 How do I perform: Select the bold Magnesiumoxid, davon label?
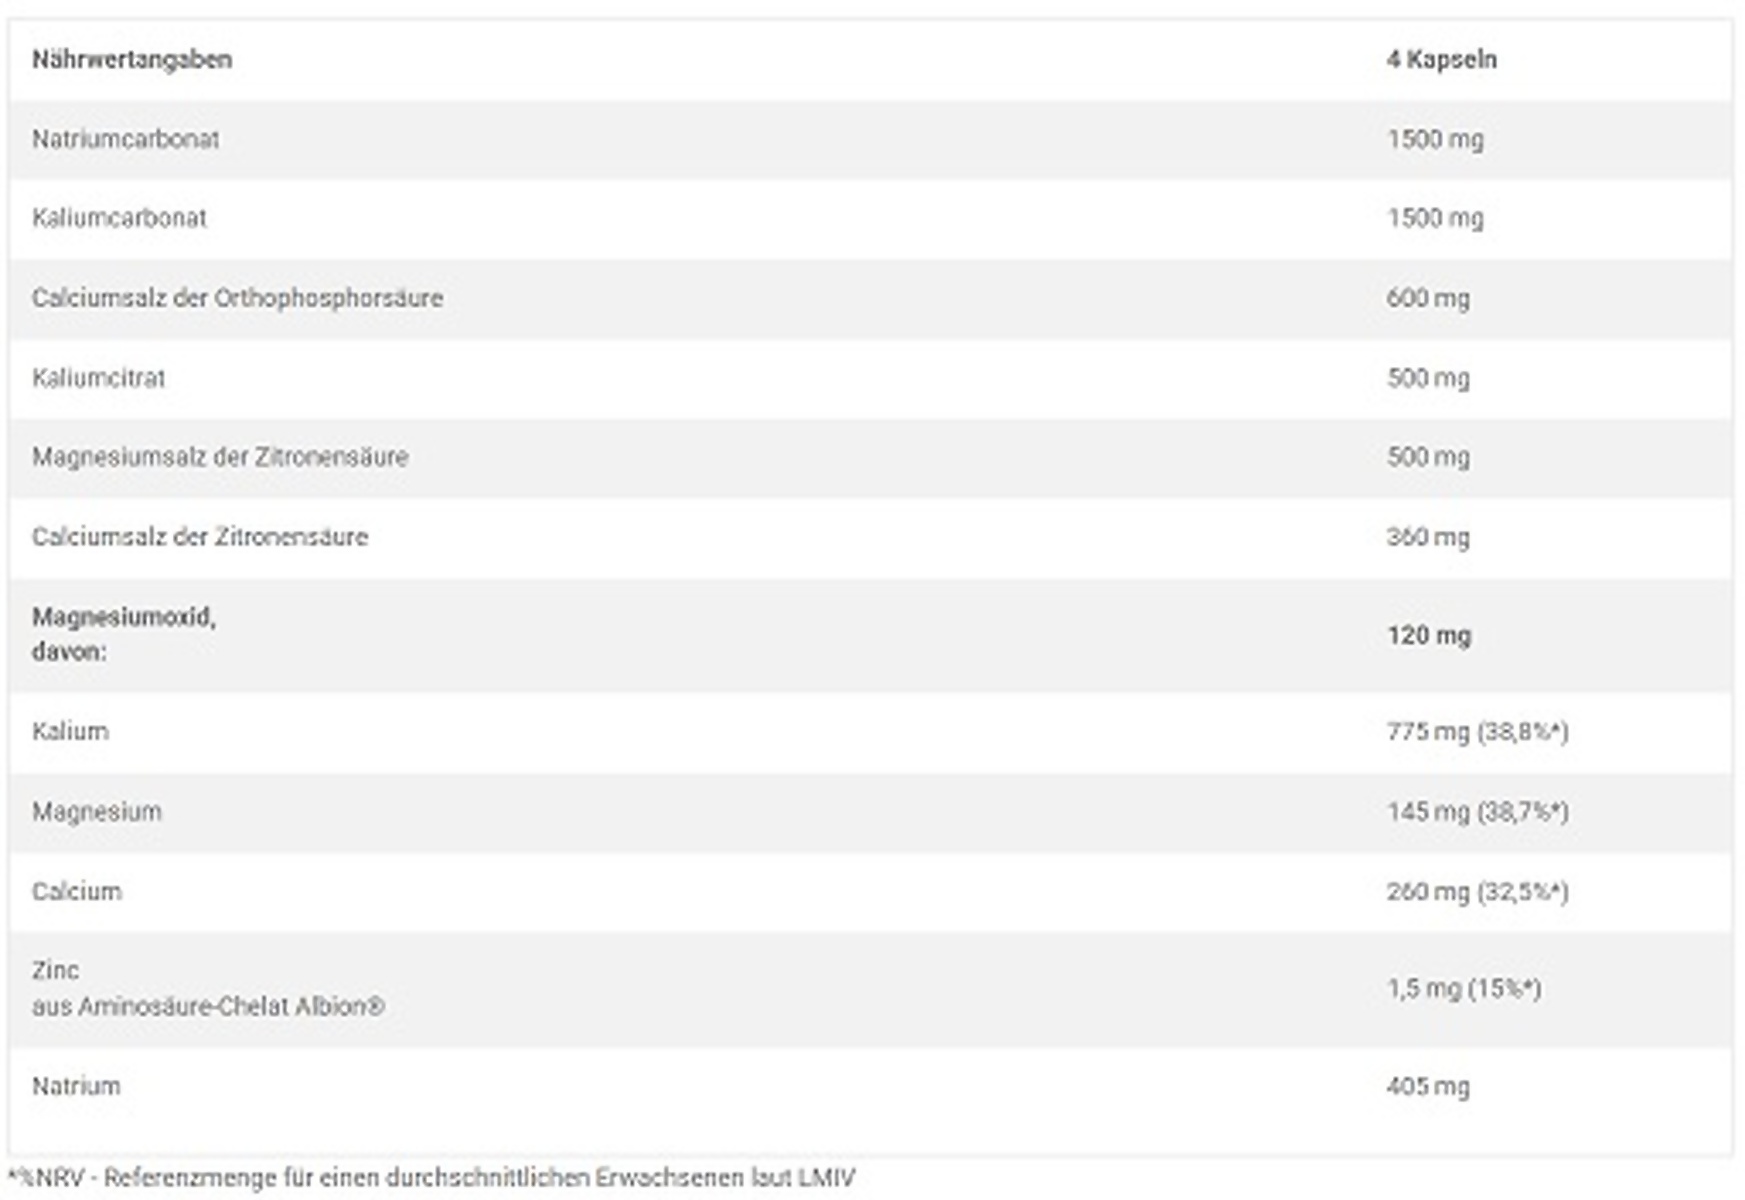(x=123, y=634)
